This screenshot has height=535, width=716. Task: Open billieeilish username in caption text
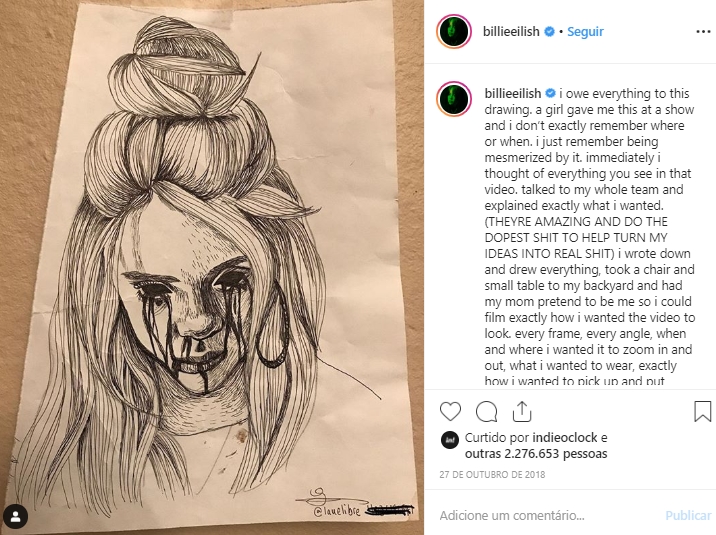click(x=513, y=93)
